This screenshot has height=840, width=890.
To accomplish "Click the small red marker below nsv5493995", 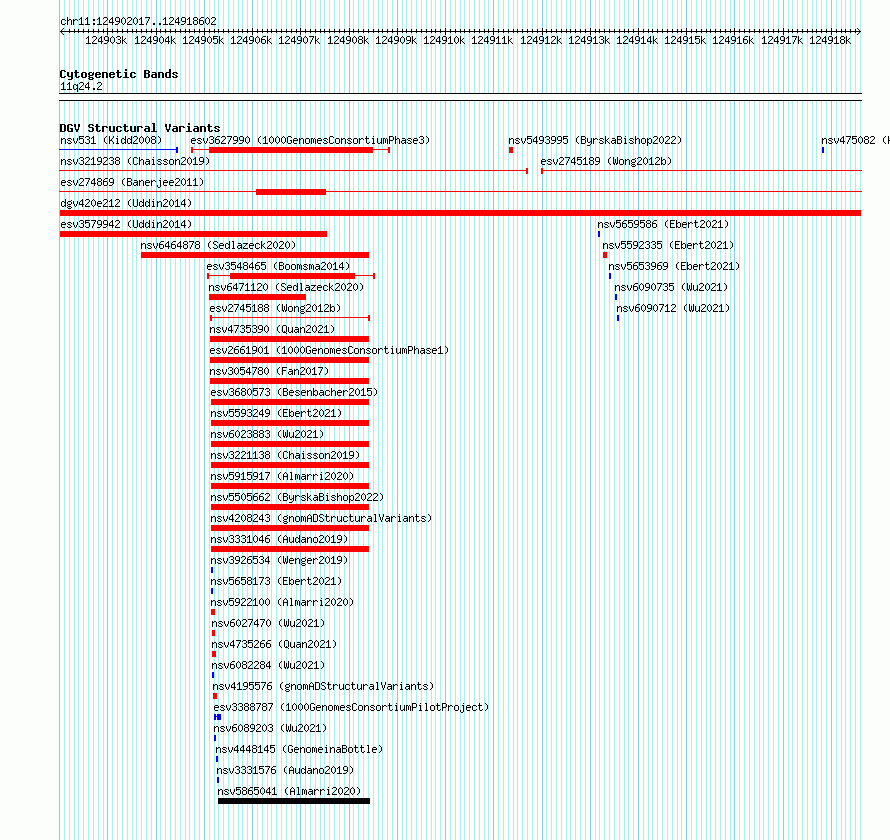I will 511,150.
